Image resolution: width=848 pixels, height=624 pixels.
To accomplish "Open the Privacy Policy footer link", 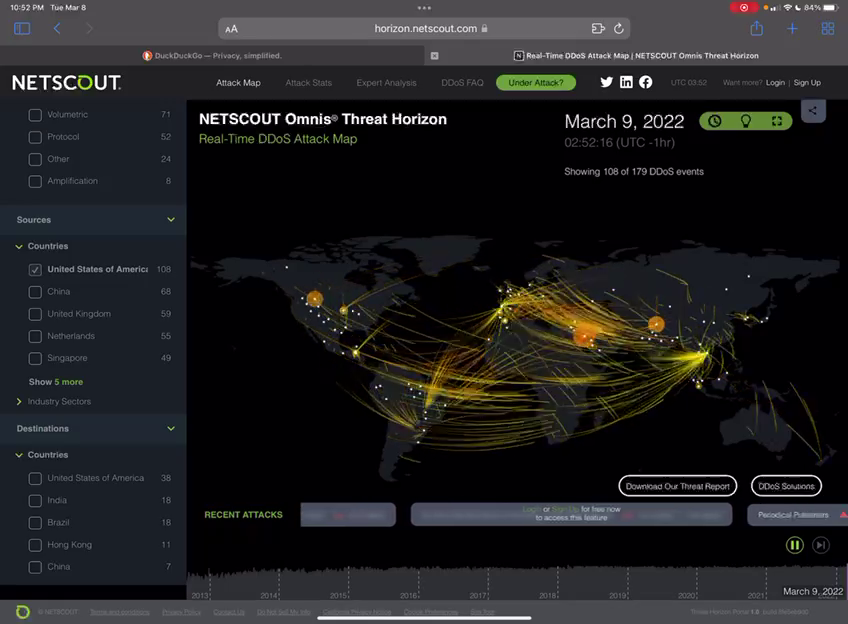I will click(x=181, y=612).
